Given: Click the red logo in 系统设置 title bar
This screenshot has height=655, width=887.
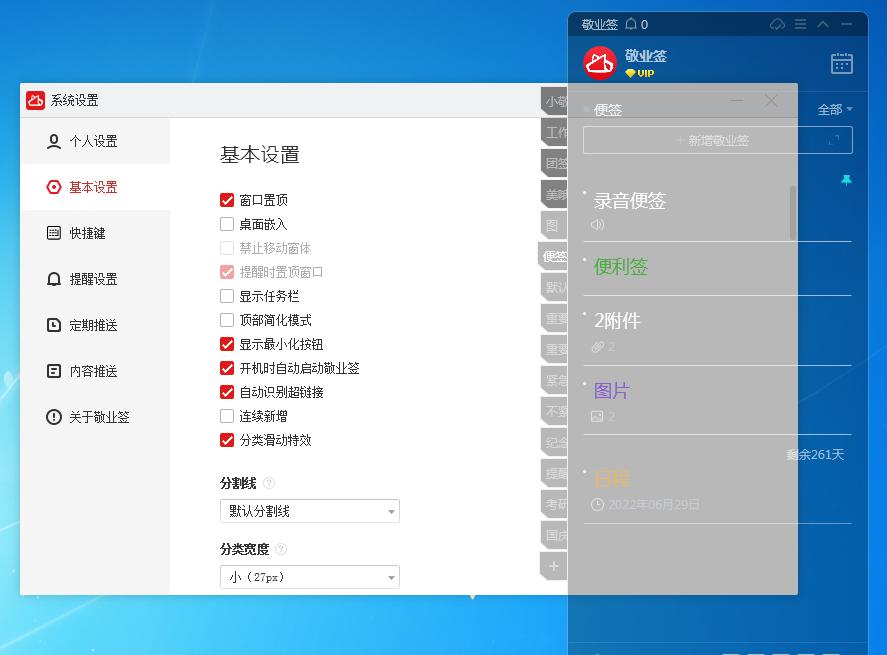Looking at the screenshot, I should (35, 100).
